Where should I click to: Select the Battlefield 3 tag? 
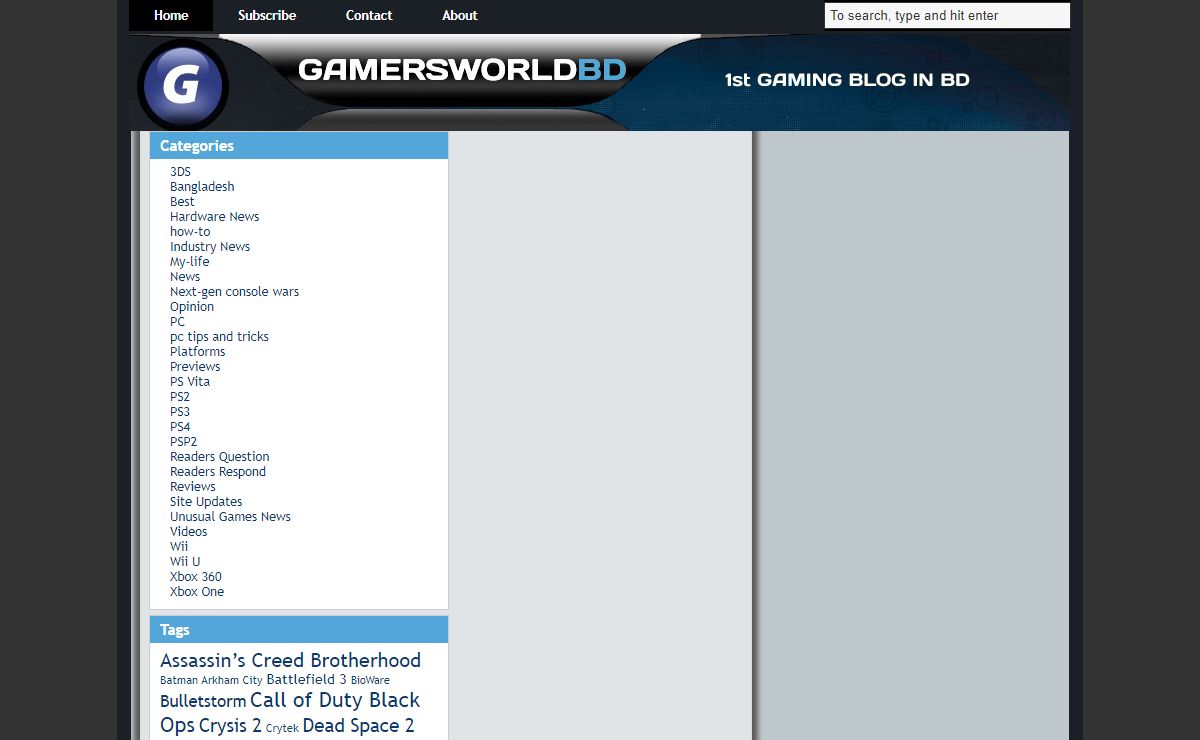[306, 679]
